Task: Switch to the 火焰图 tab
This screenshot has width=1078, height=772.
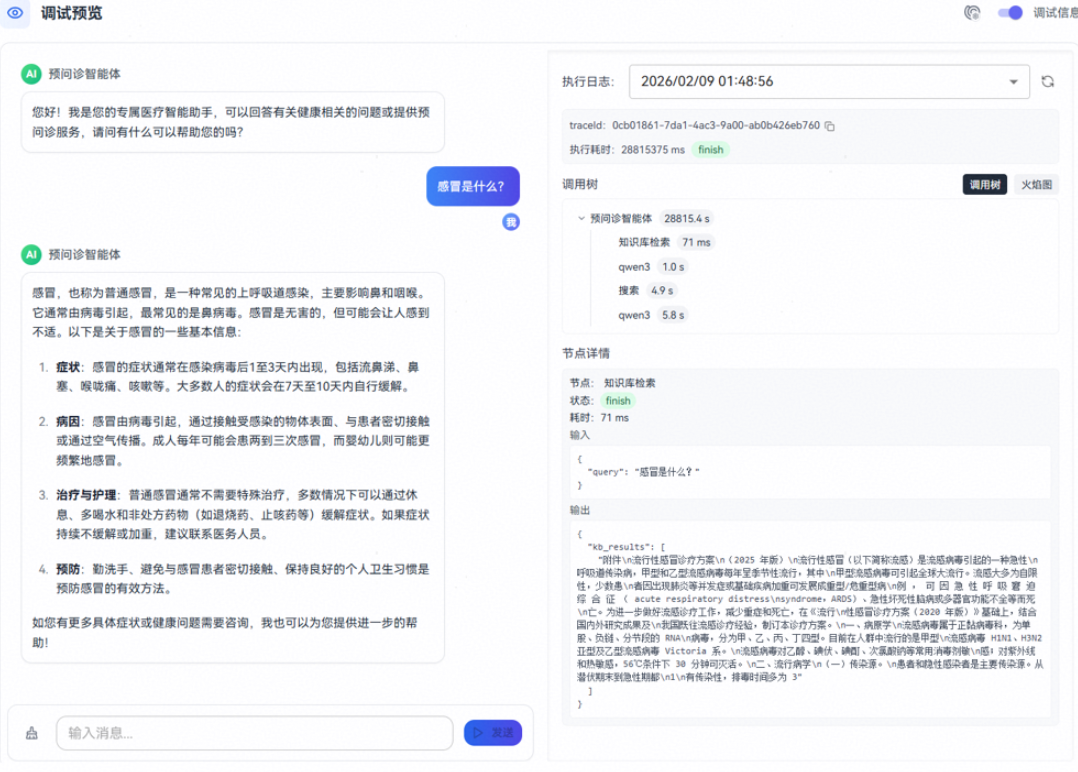Action: 1035,185
